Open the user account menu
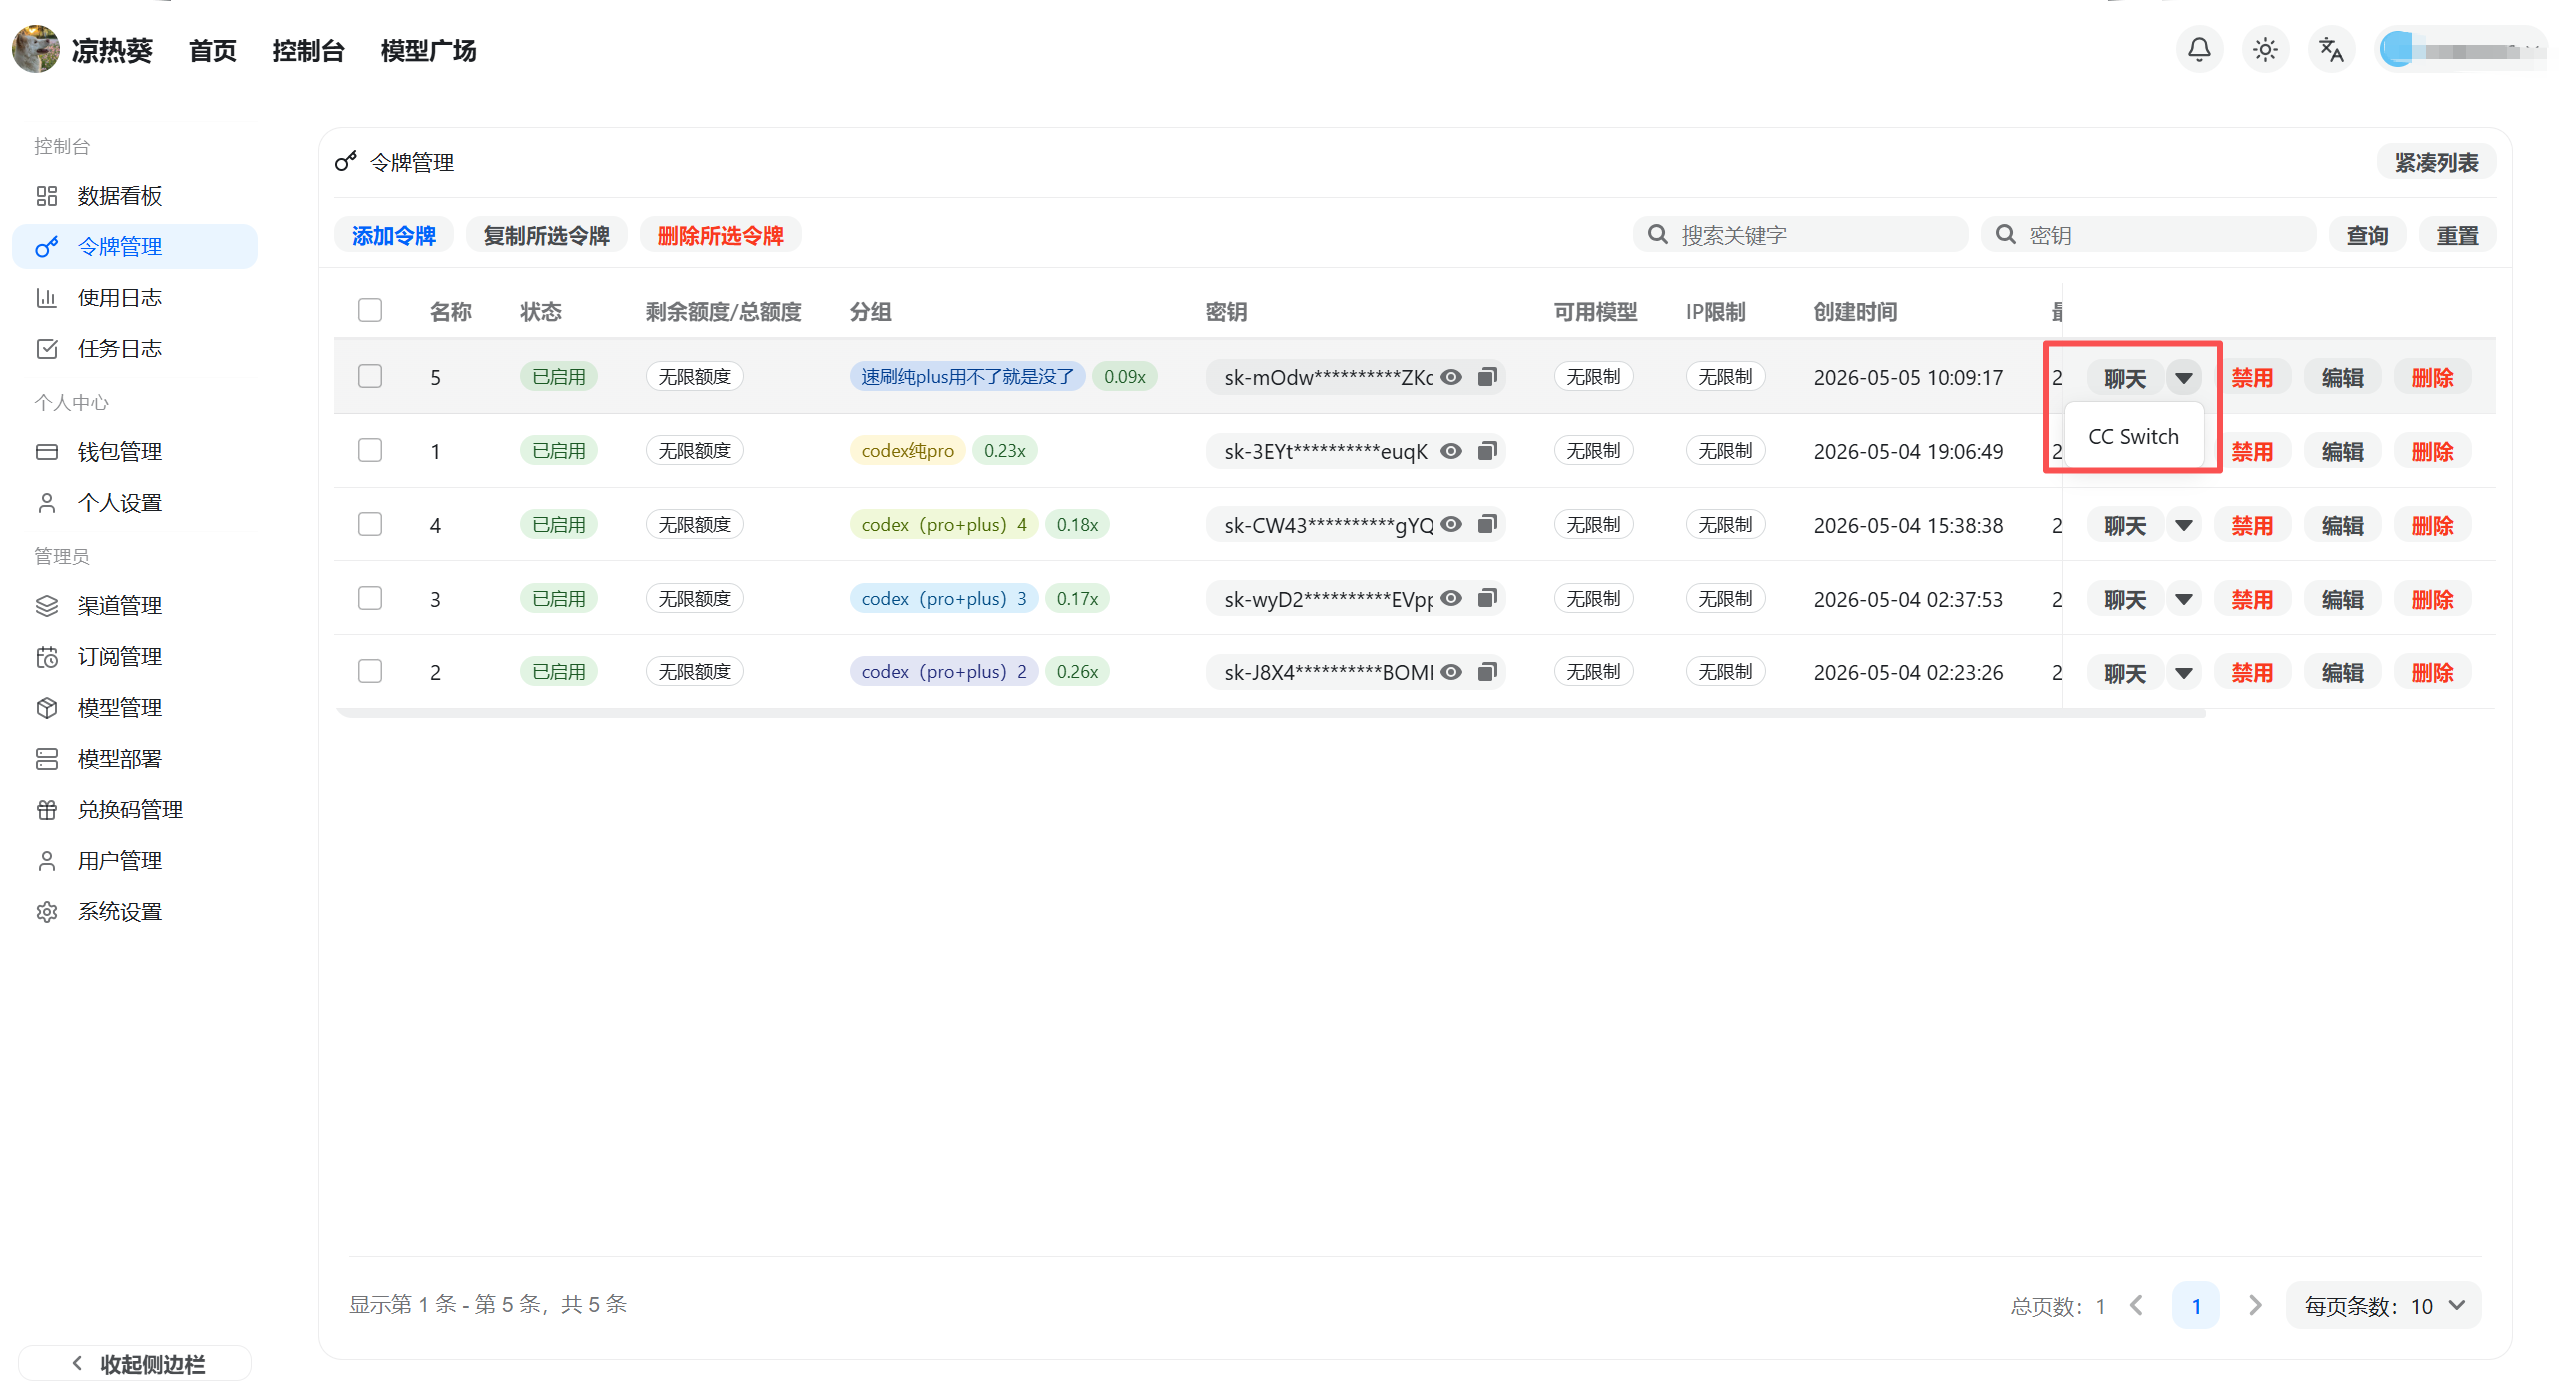2559x1398 pixels. point(2460,49)
